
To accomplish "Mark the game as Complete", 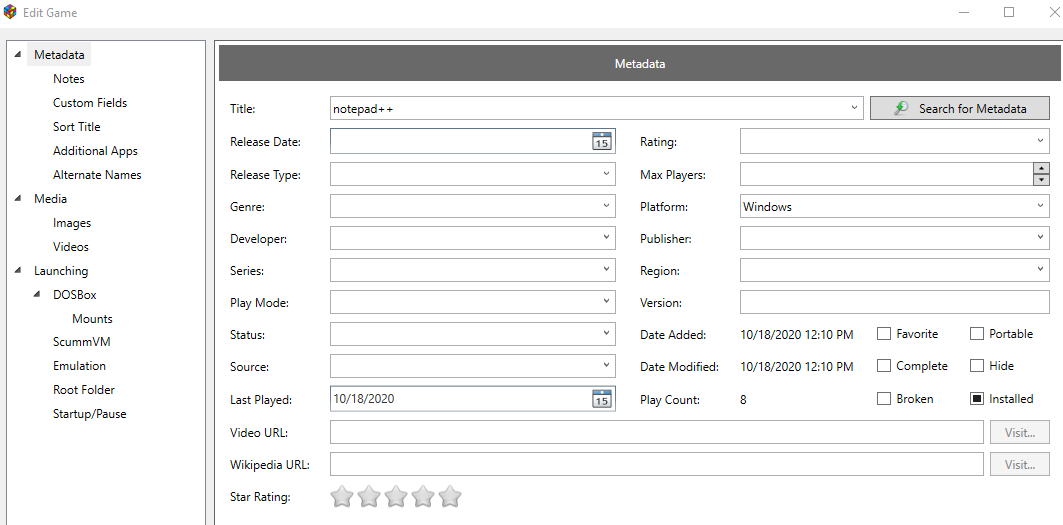I will point(883,366).
